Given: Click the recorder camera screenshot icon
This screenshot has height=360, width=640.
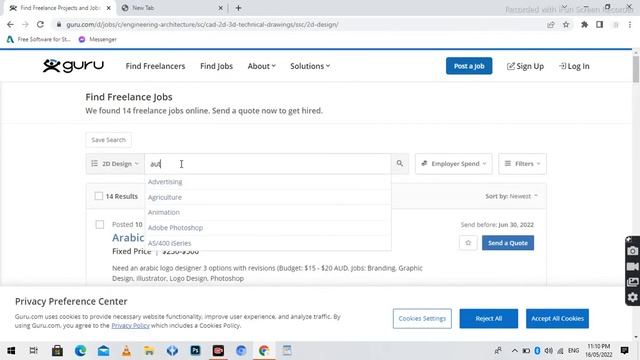Looking at the screenshot, I should pyautogui.click(x=632, y=251).
